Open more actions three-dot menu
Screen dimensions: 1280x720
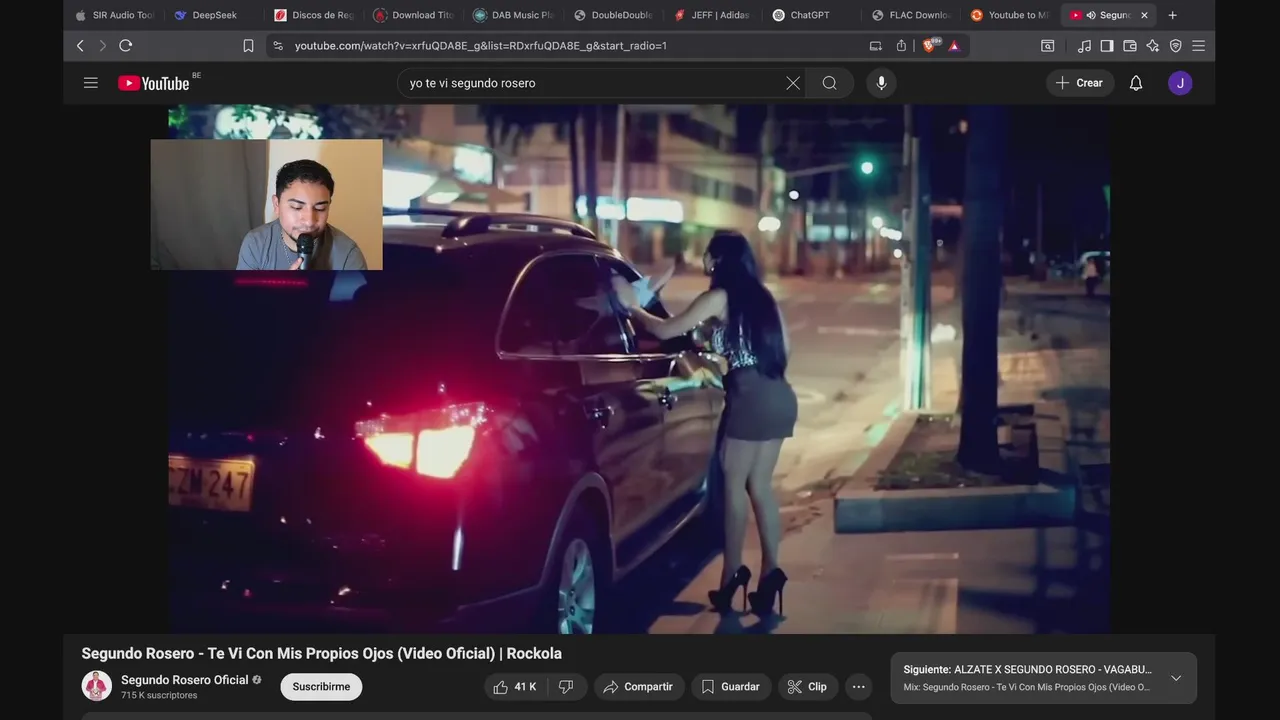click(858, 687)
